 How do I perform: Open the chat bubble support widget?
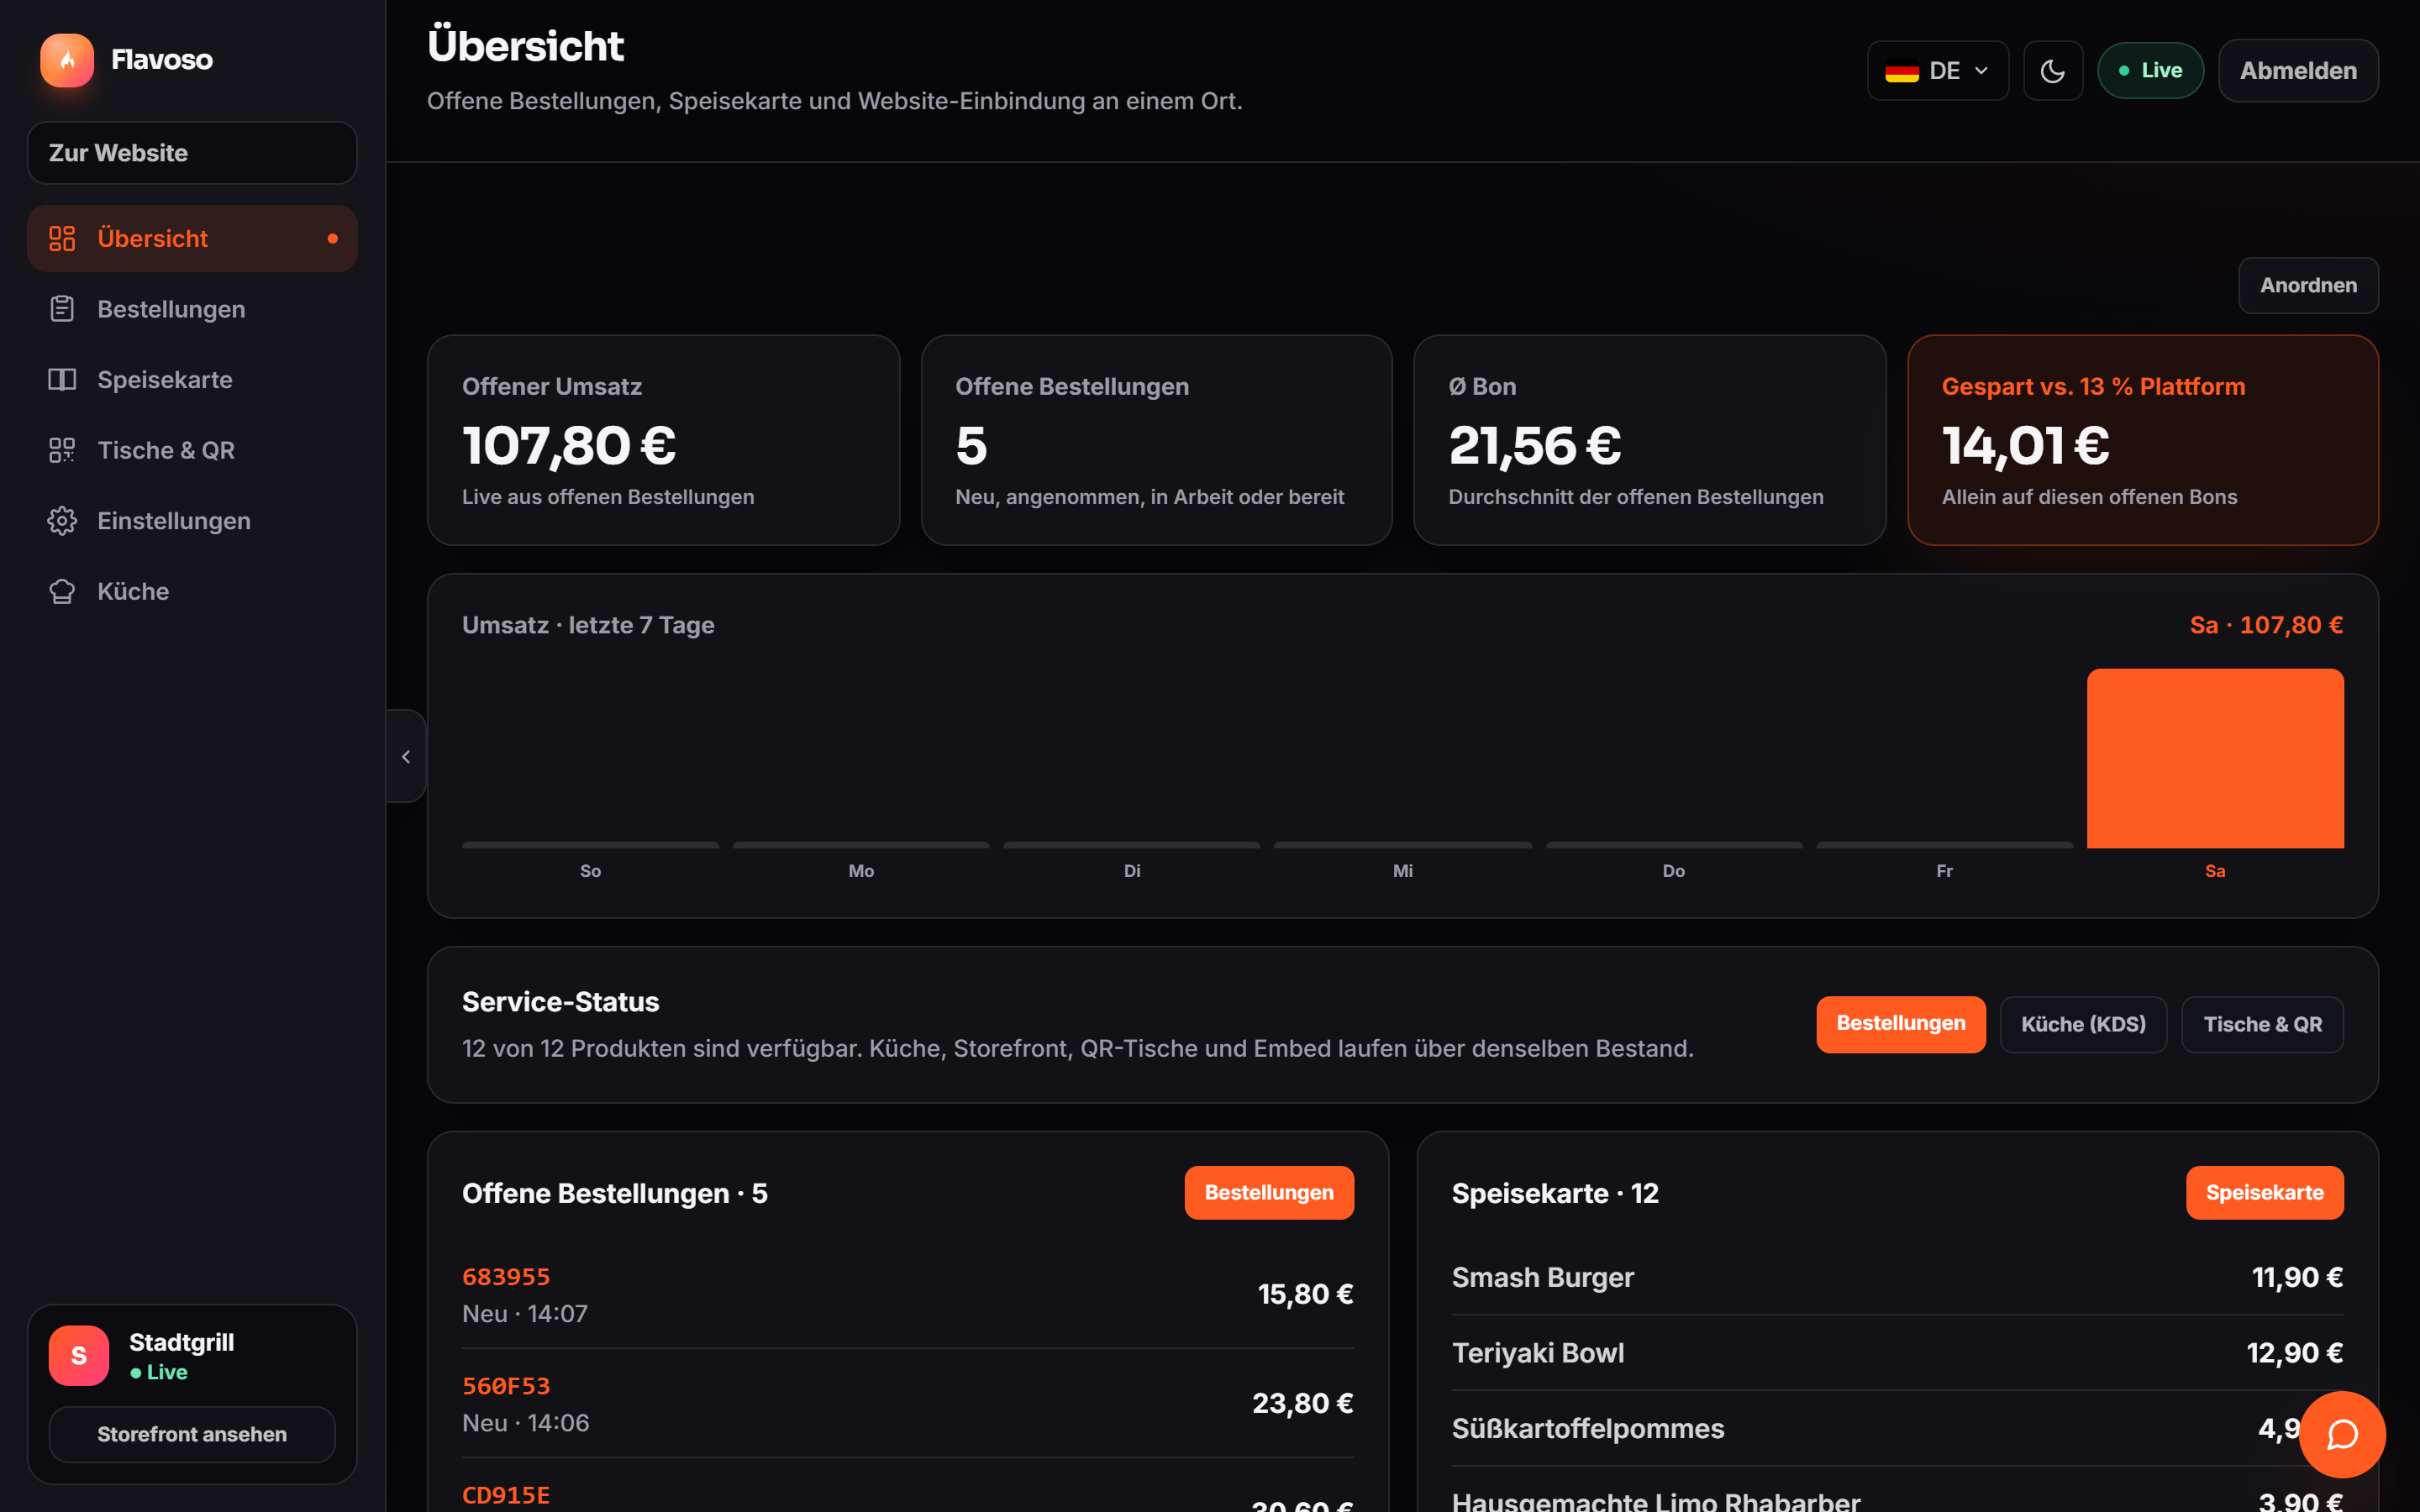pos(2343,1434)
